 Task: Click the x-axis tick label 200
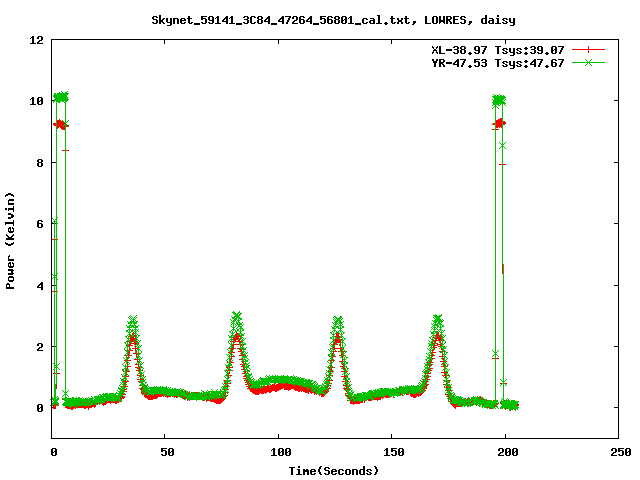tap(507, 452)
